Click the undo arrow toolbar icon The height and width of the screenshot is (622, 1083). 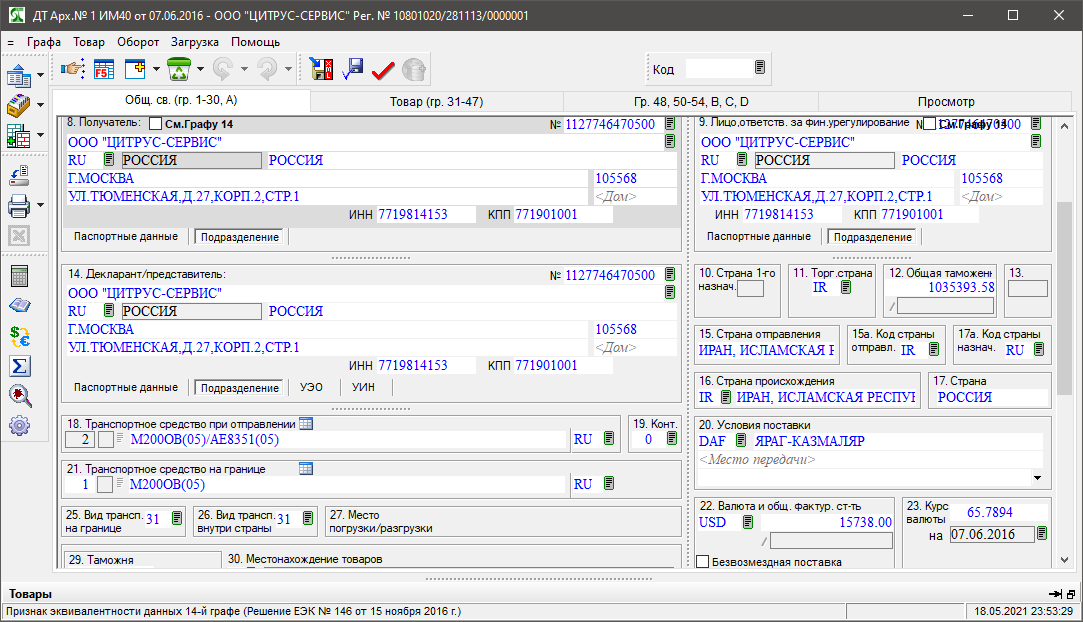[223, 69]
